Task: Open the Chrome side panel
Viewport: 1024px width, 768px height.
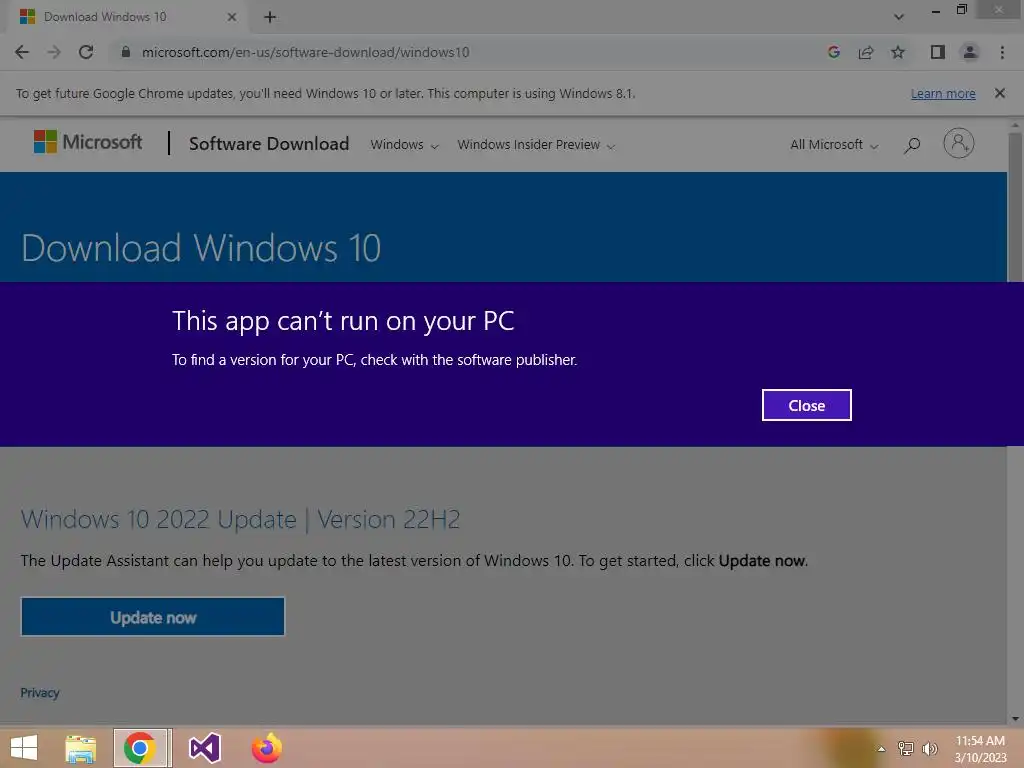Action: point(937,52)
